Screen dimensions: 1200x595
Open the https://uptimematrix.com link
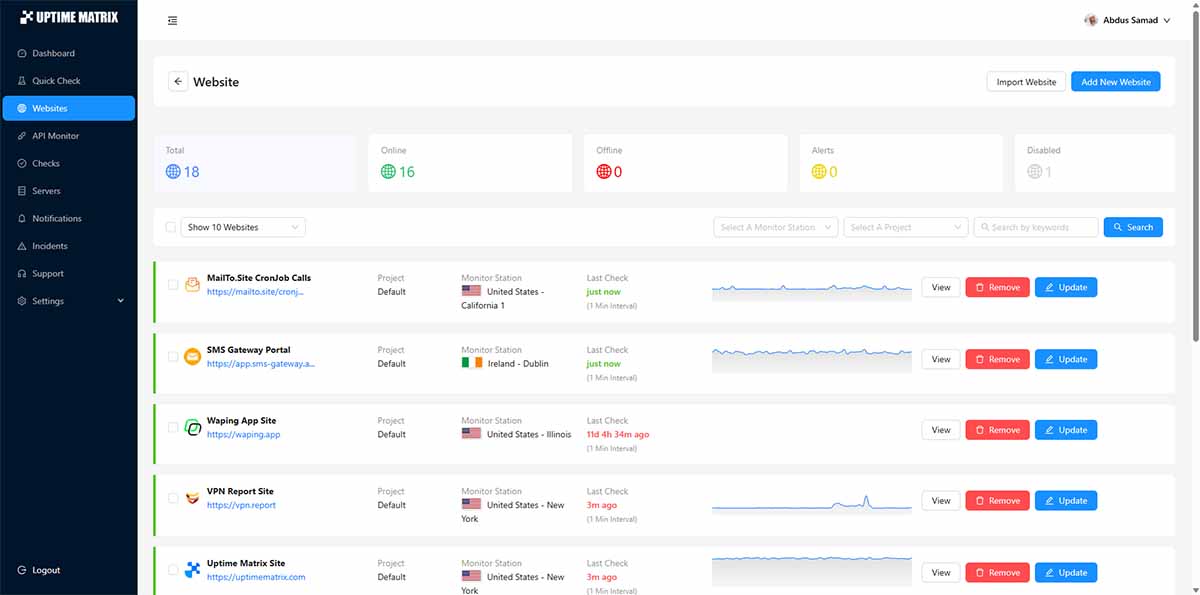[x=256, y=577]
